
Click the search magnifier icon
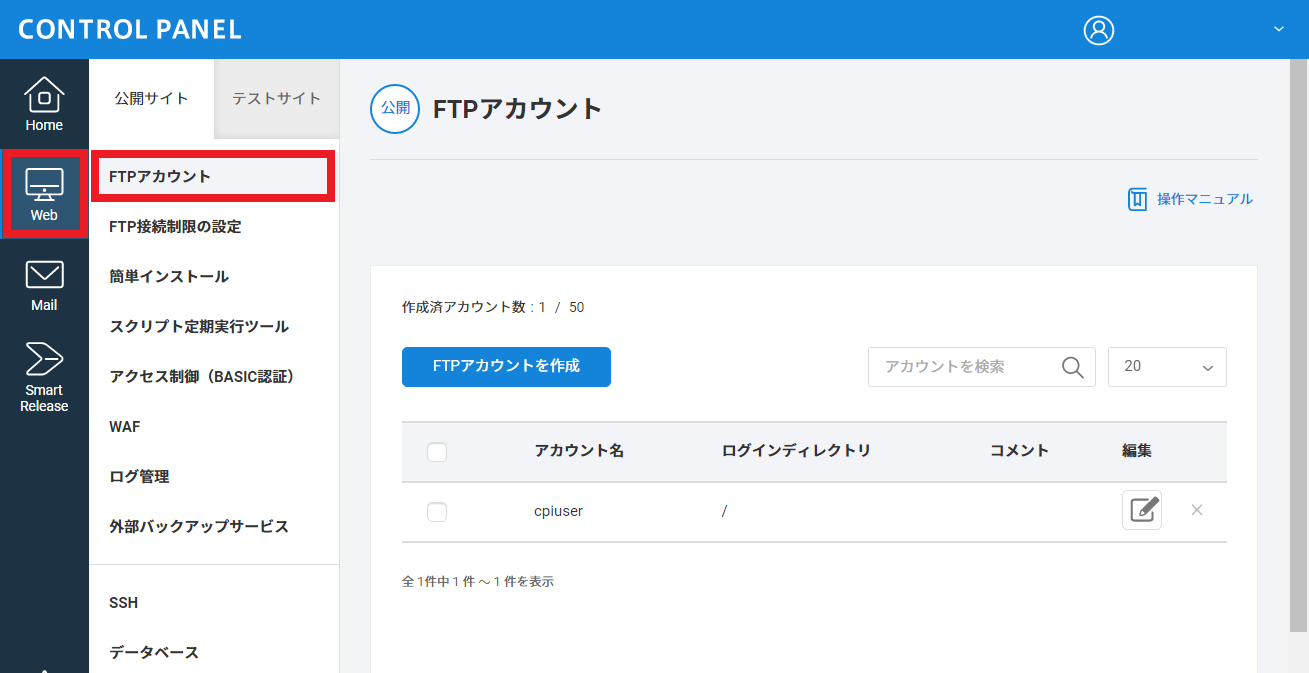pos(1073,367)
